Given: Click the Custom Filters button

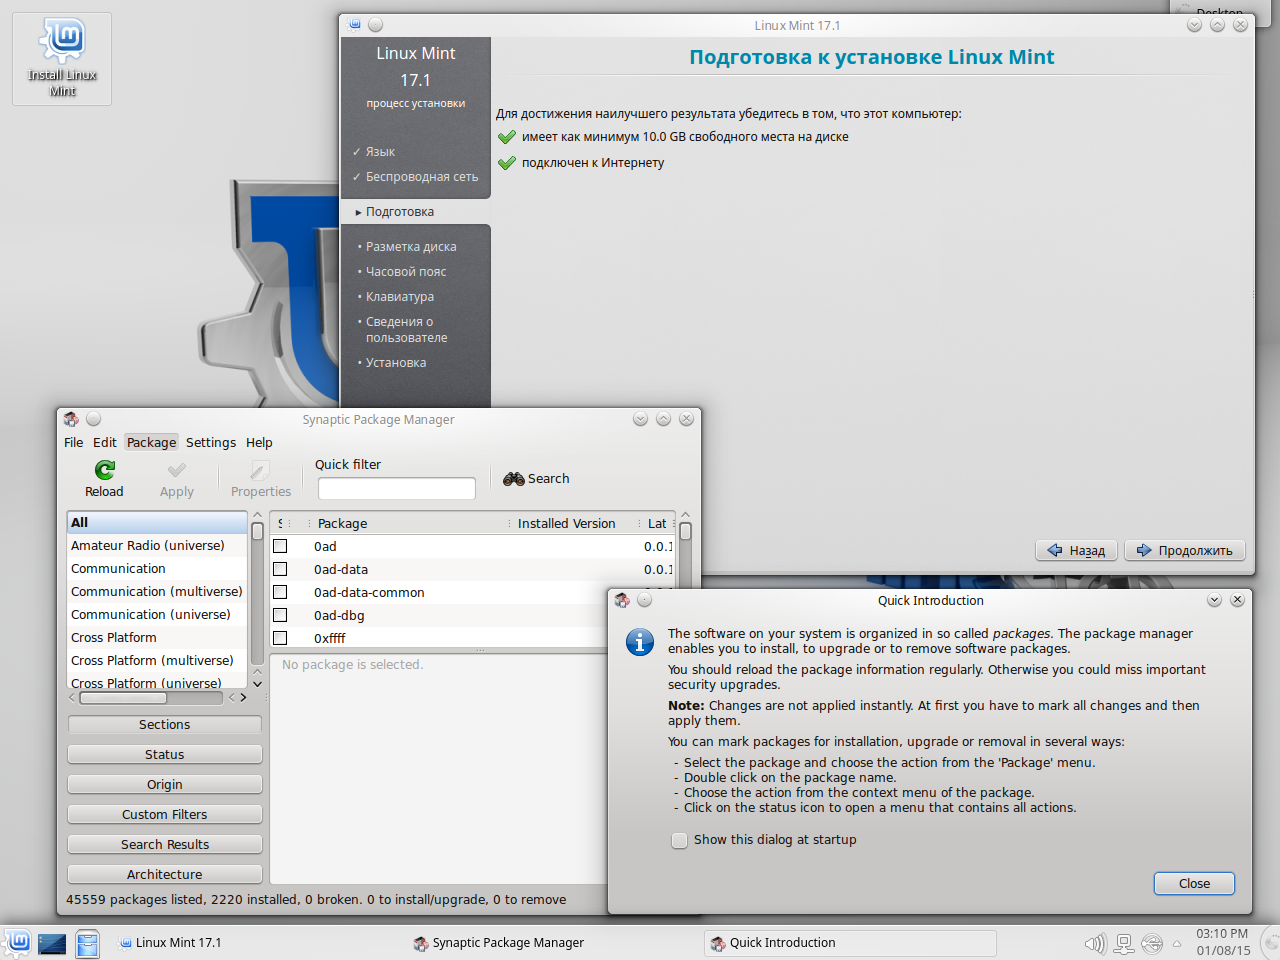Looking at the screenshot, I should click(165, 814).
